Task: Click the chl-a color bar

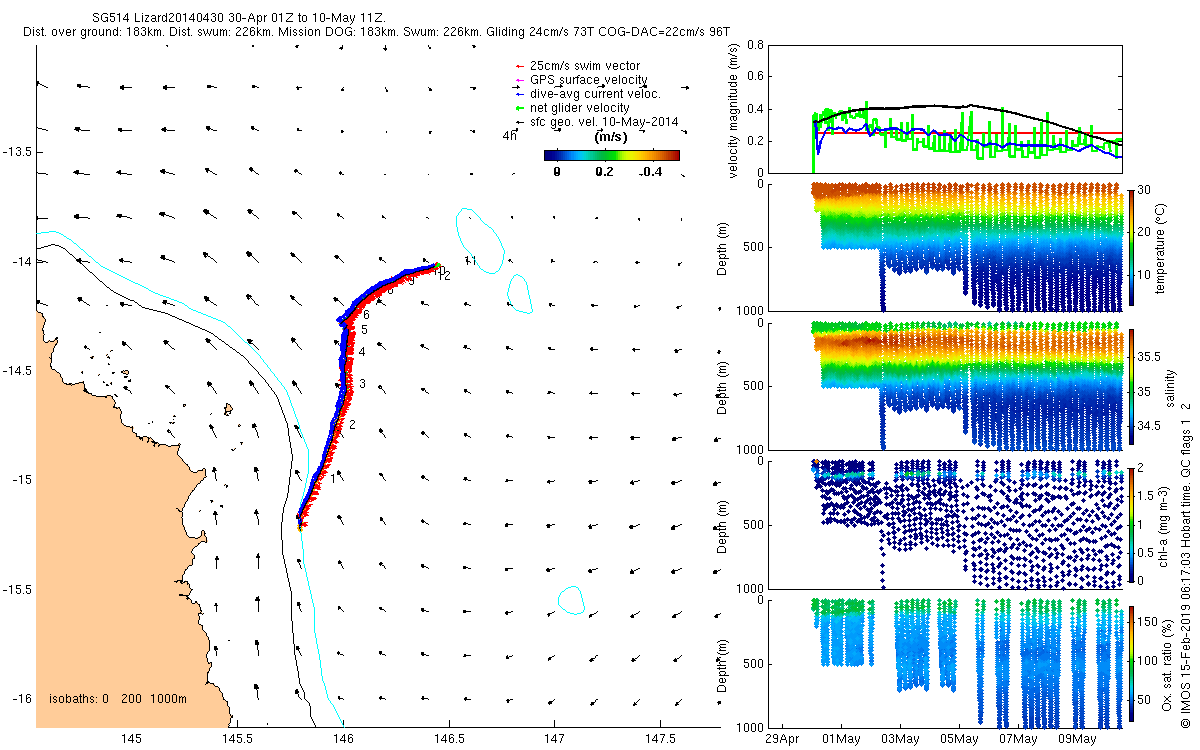Action: point(1132,524)
